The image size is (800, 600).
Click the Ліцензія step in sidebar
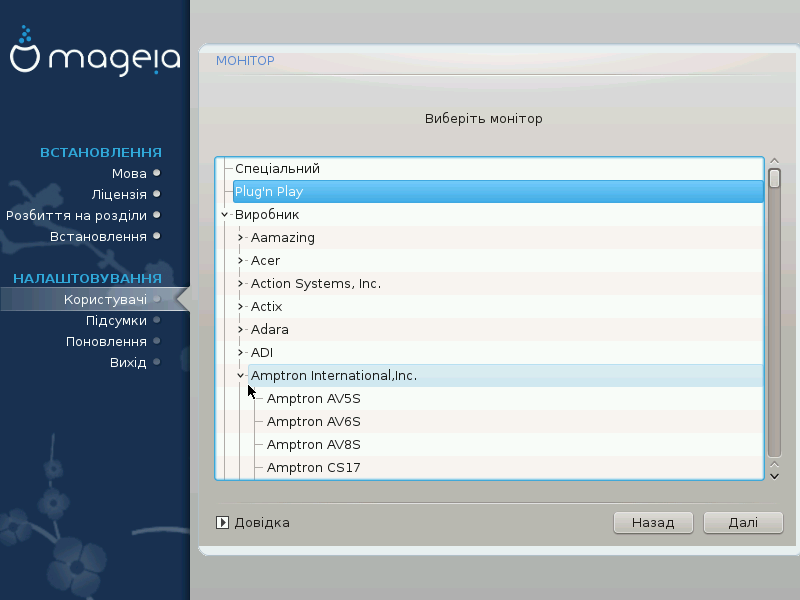(119, 194)
